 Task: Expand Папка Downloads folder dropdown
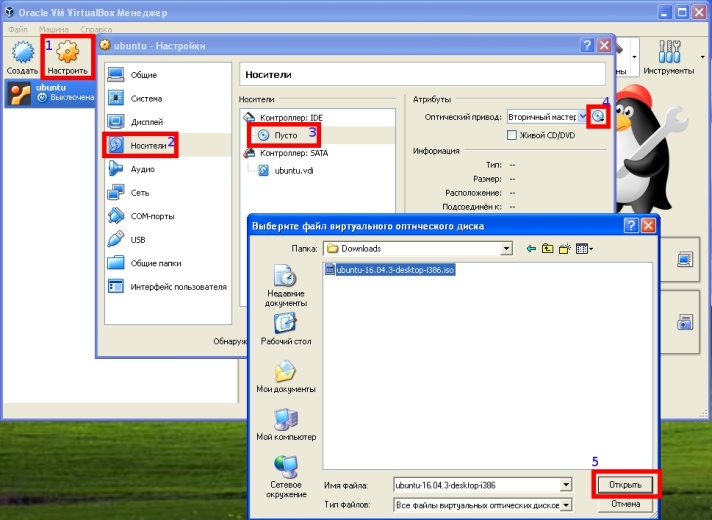click(506, 248)
